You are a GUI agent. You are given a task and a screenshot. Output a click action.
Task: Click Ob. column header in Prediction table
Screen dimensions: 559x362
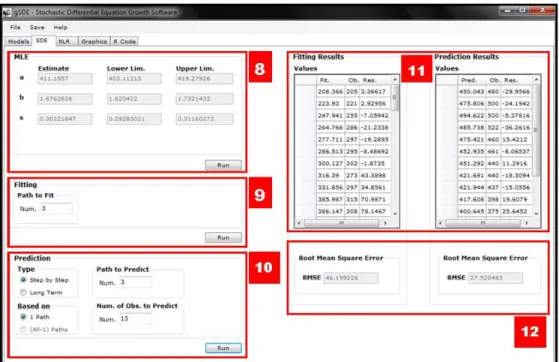(494, 80)
